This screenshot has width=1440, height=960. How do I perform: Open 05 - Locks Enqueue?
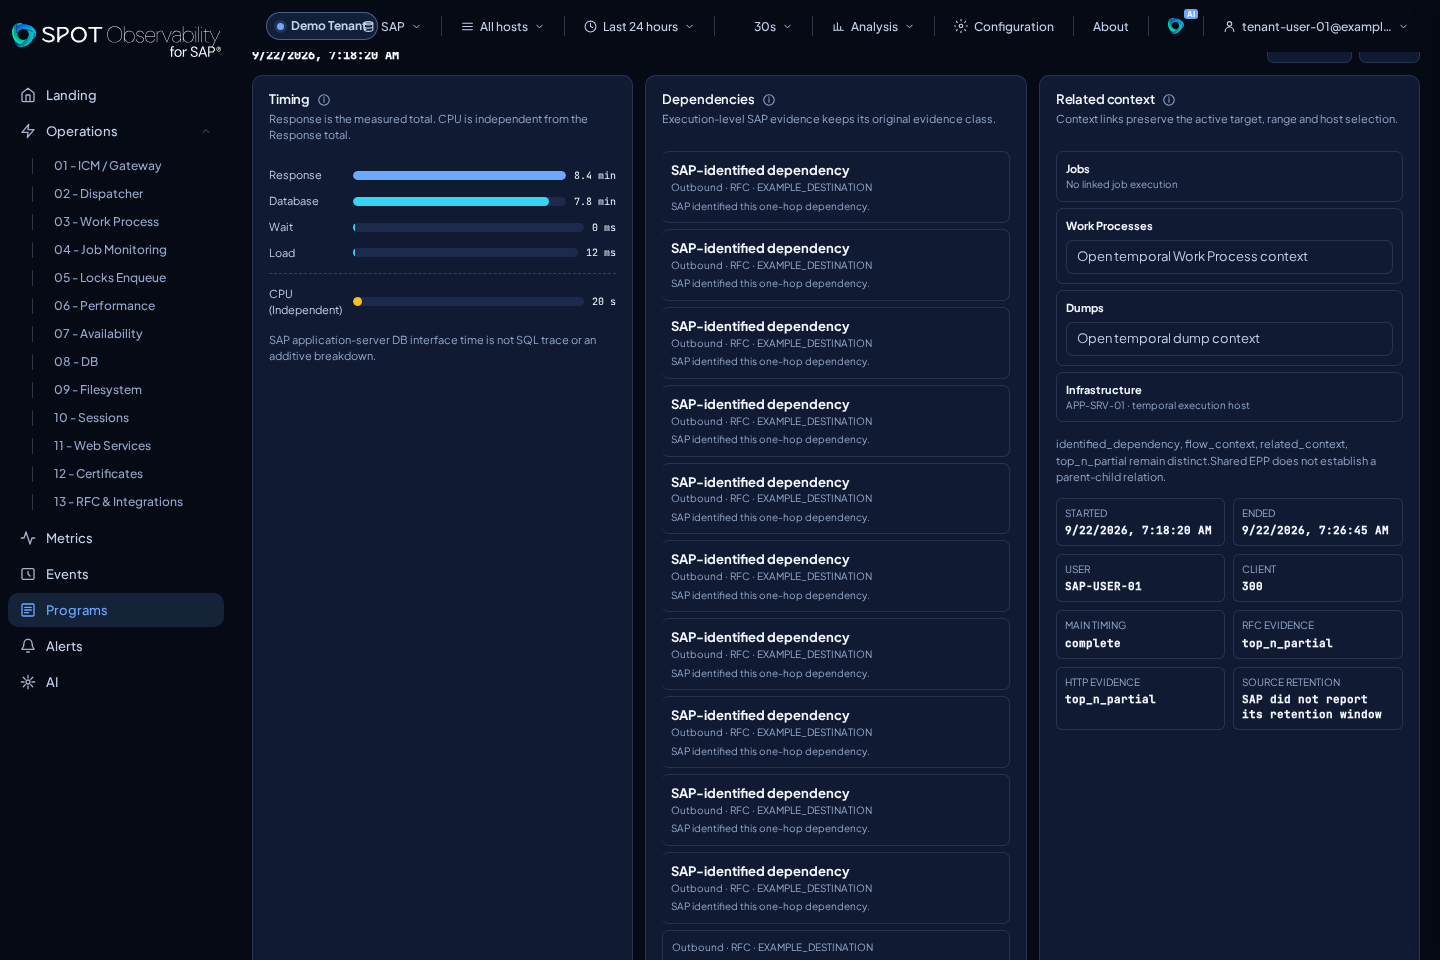point(110,278)
